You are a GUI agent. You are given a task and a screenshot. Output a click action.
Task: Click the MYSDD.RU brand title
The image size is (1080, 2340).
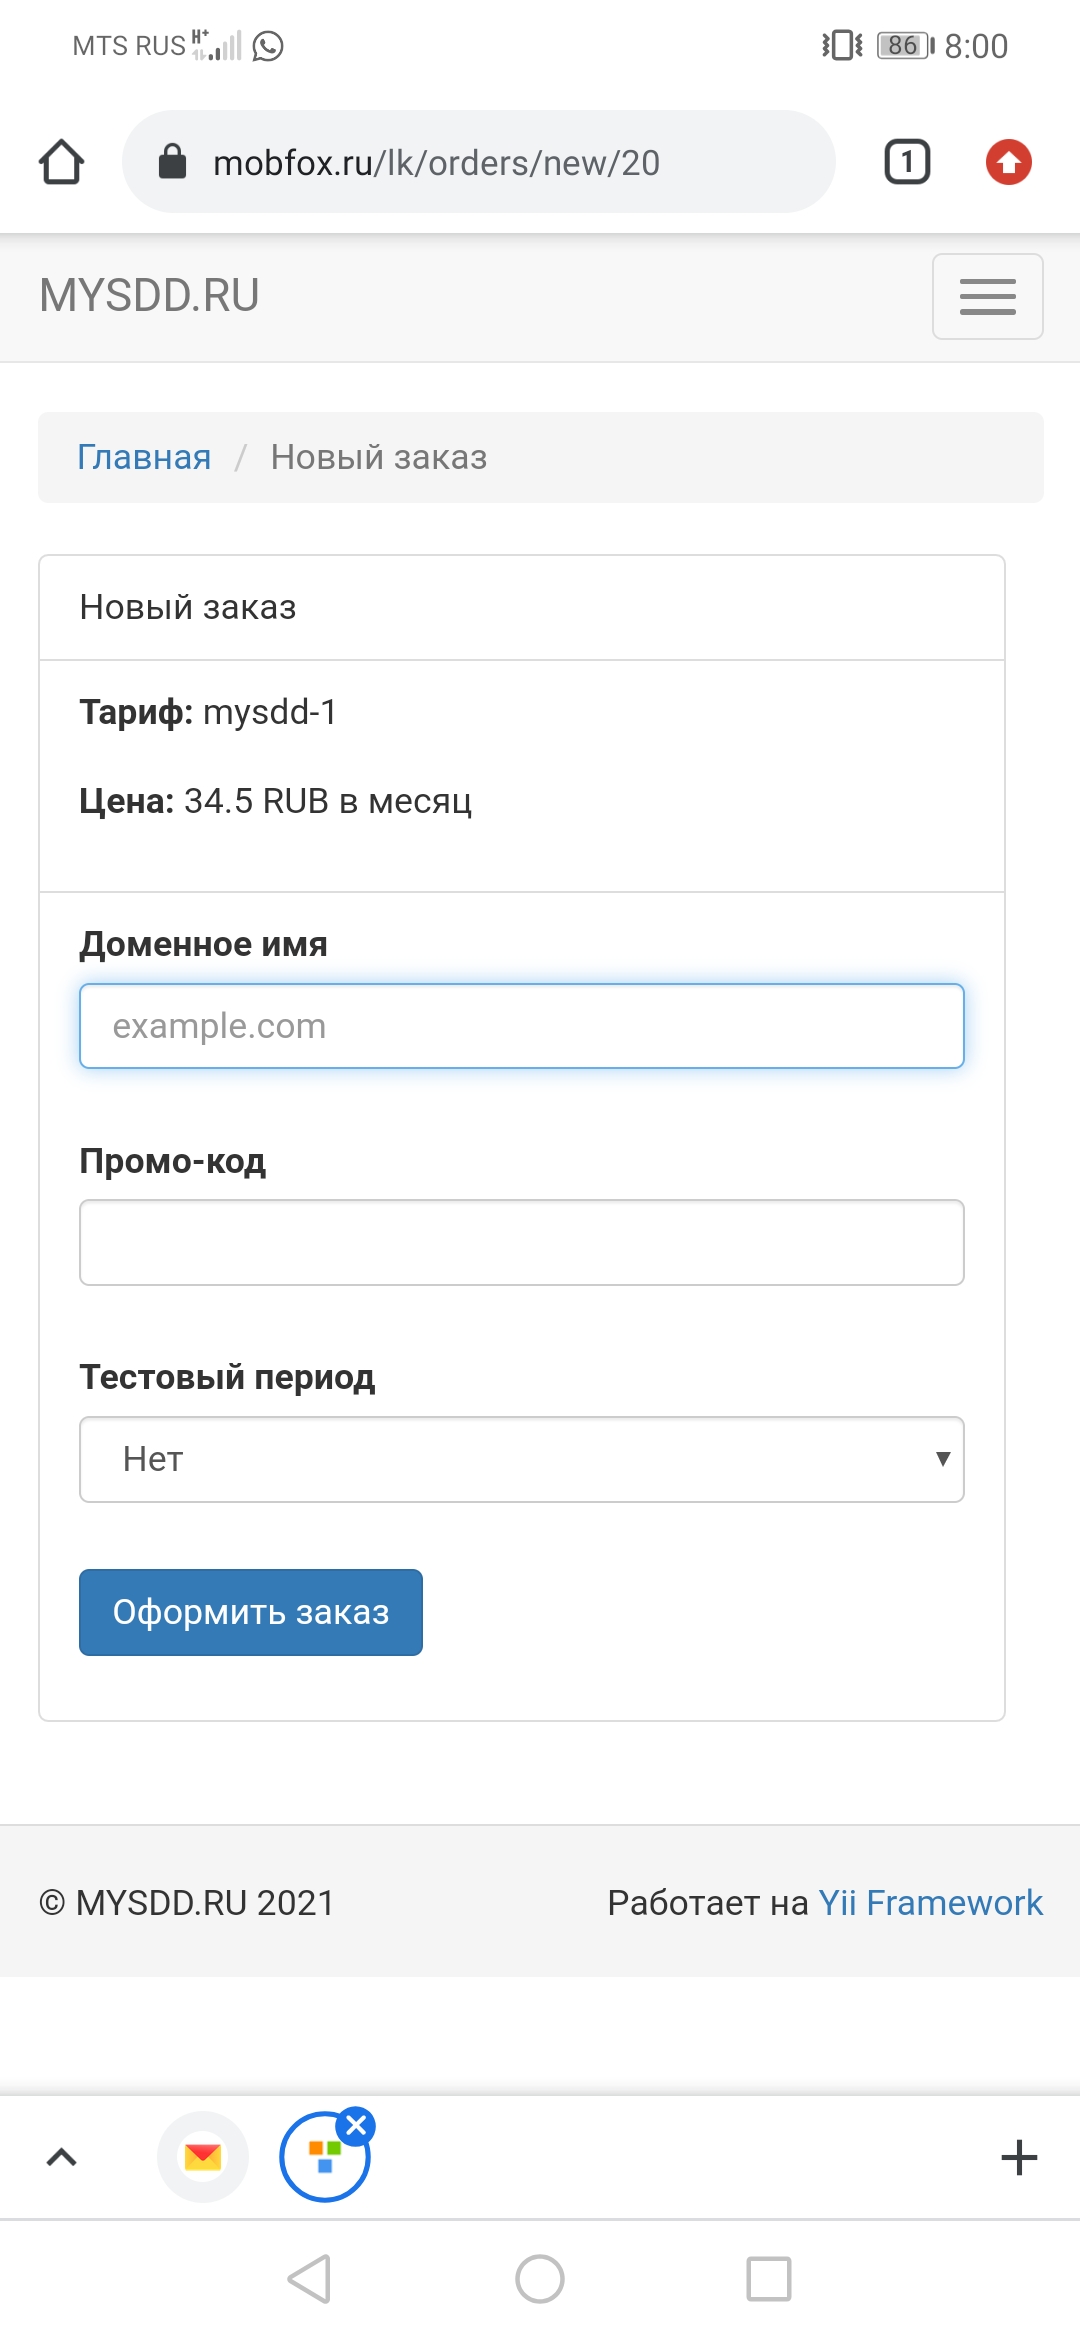[149, 296]
